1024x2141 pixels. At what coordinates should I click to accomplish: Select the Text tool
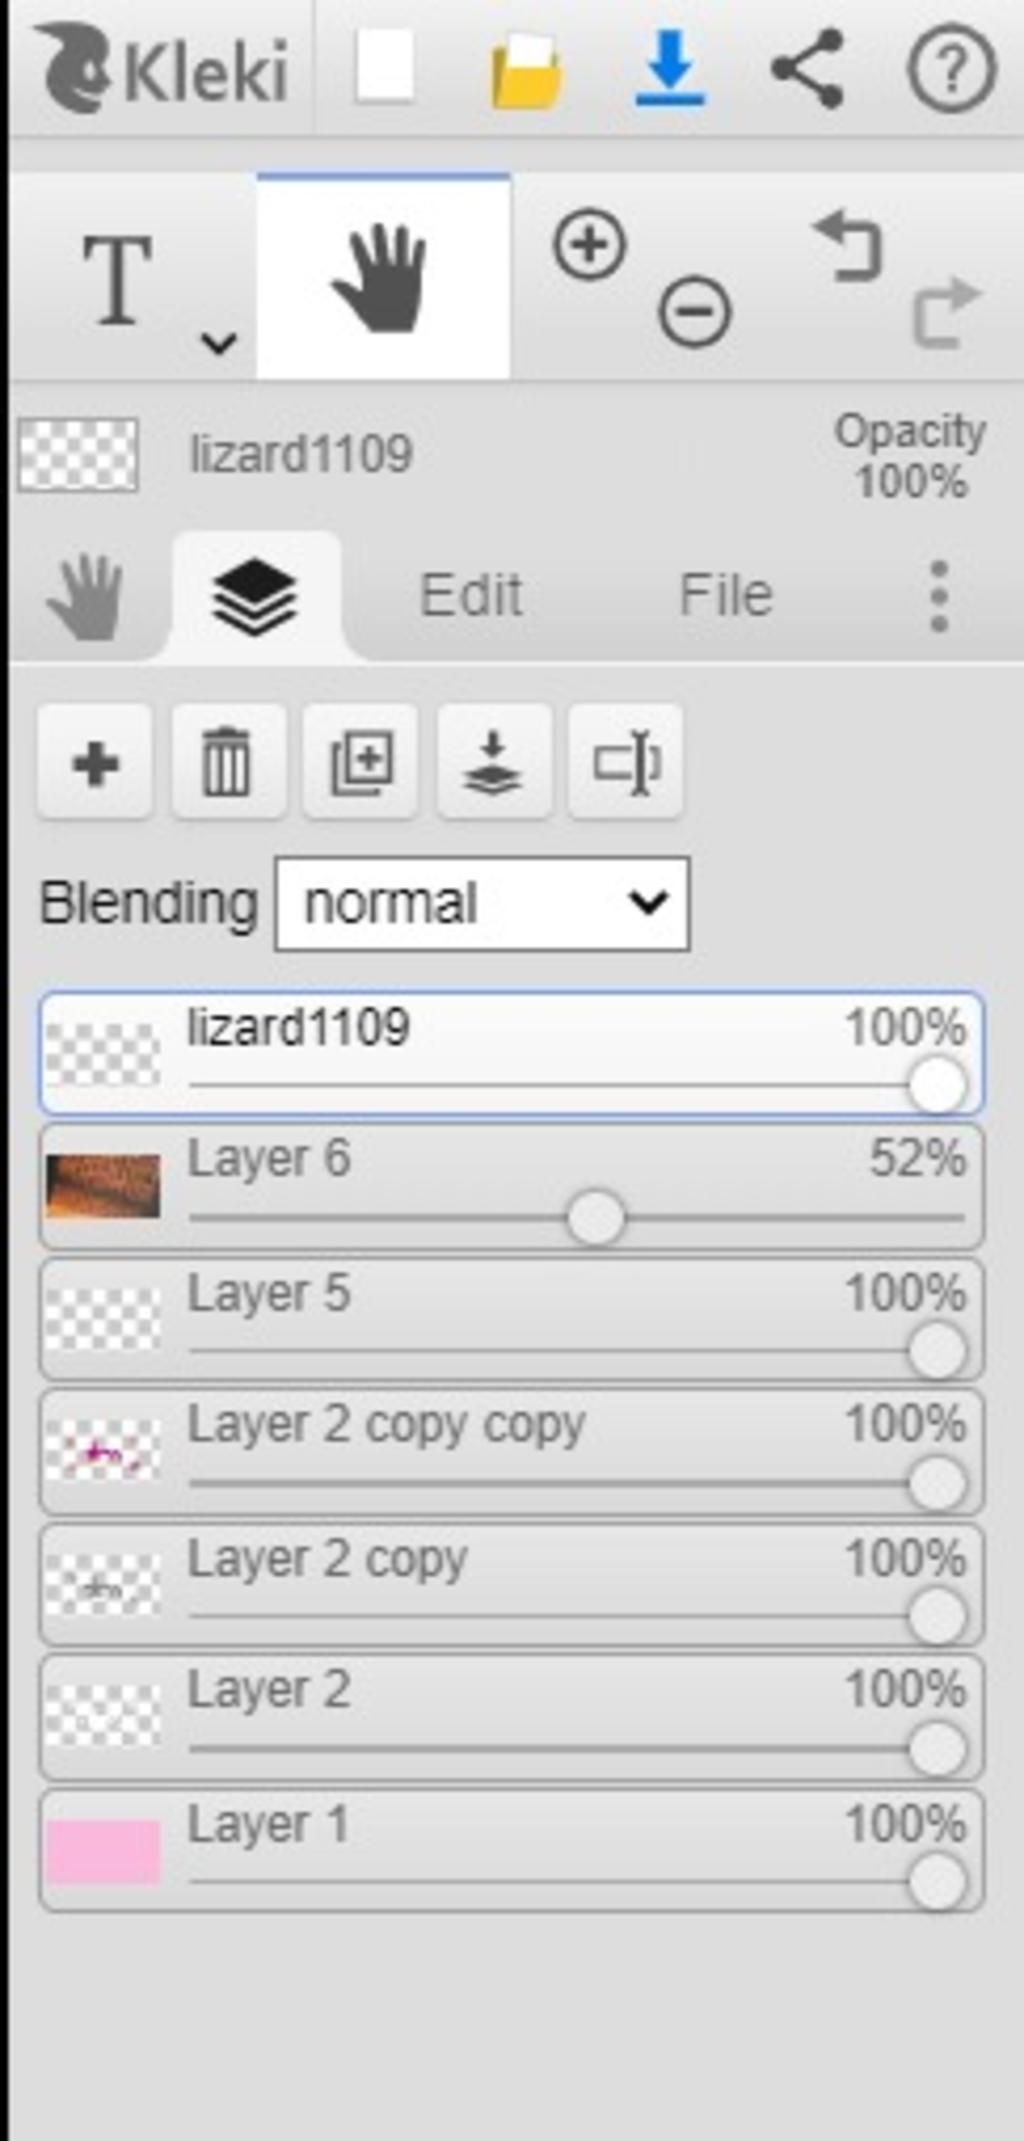118,280
